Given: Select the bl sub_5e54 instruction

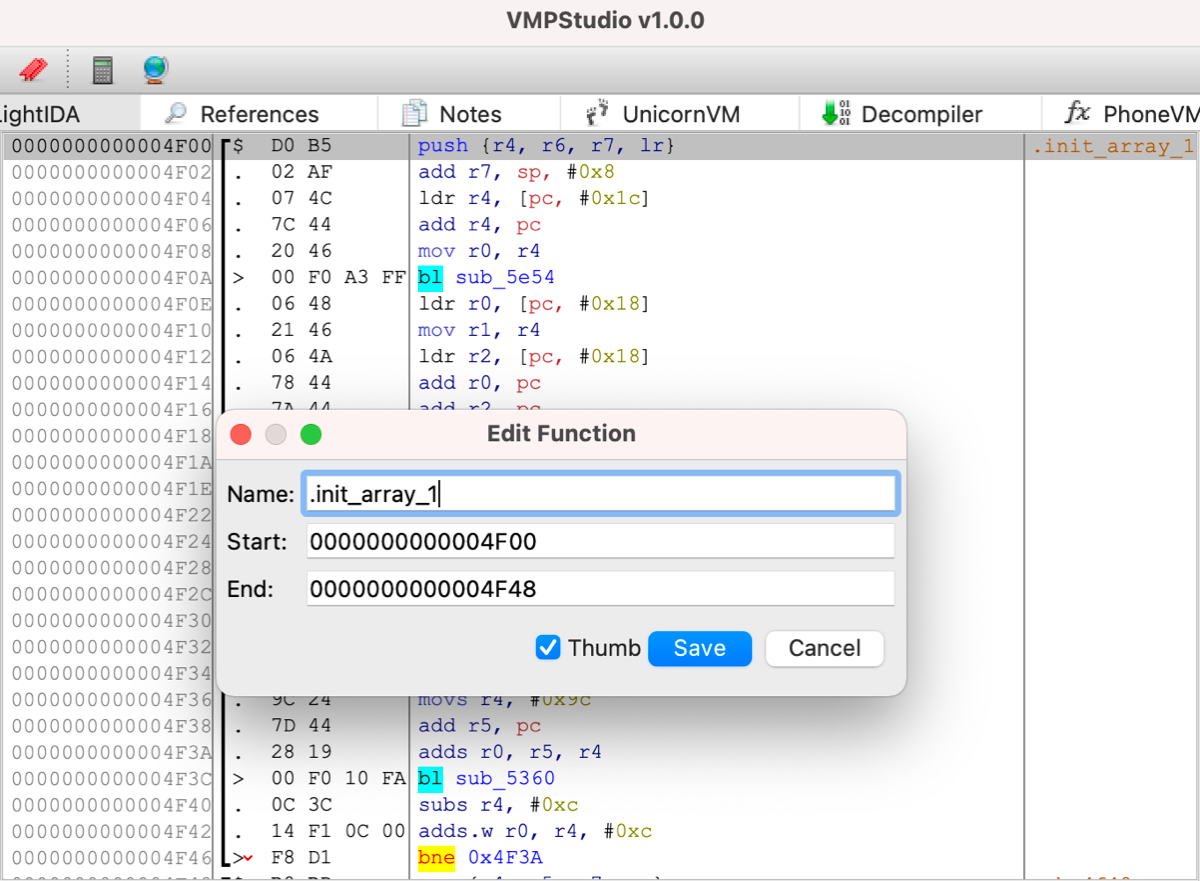Looking at the screenshot, I should [x=486, y=277].
